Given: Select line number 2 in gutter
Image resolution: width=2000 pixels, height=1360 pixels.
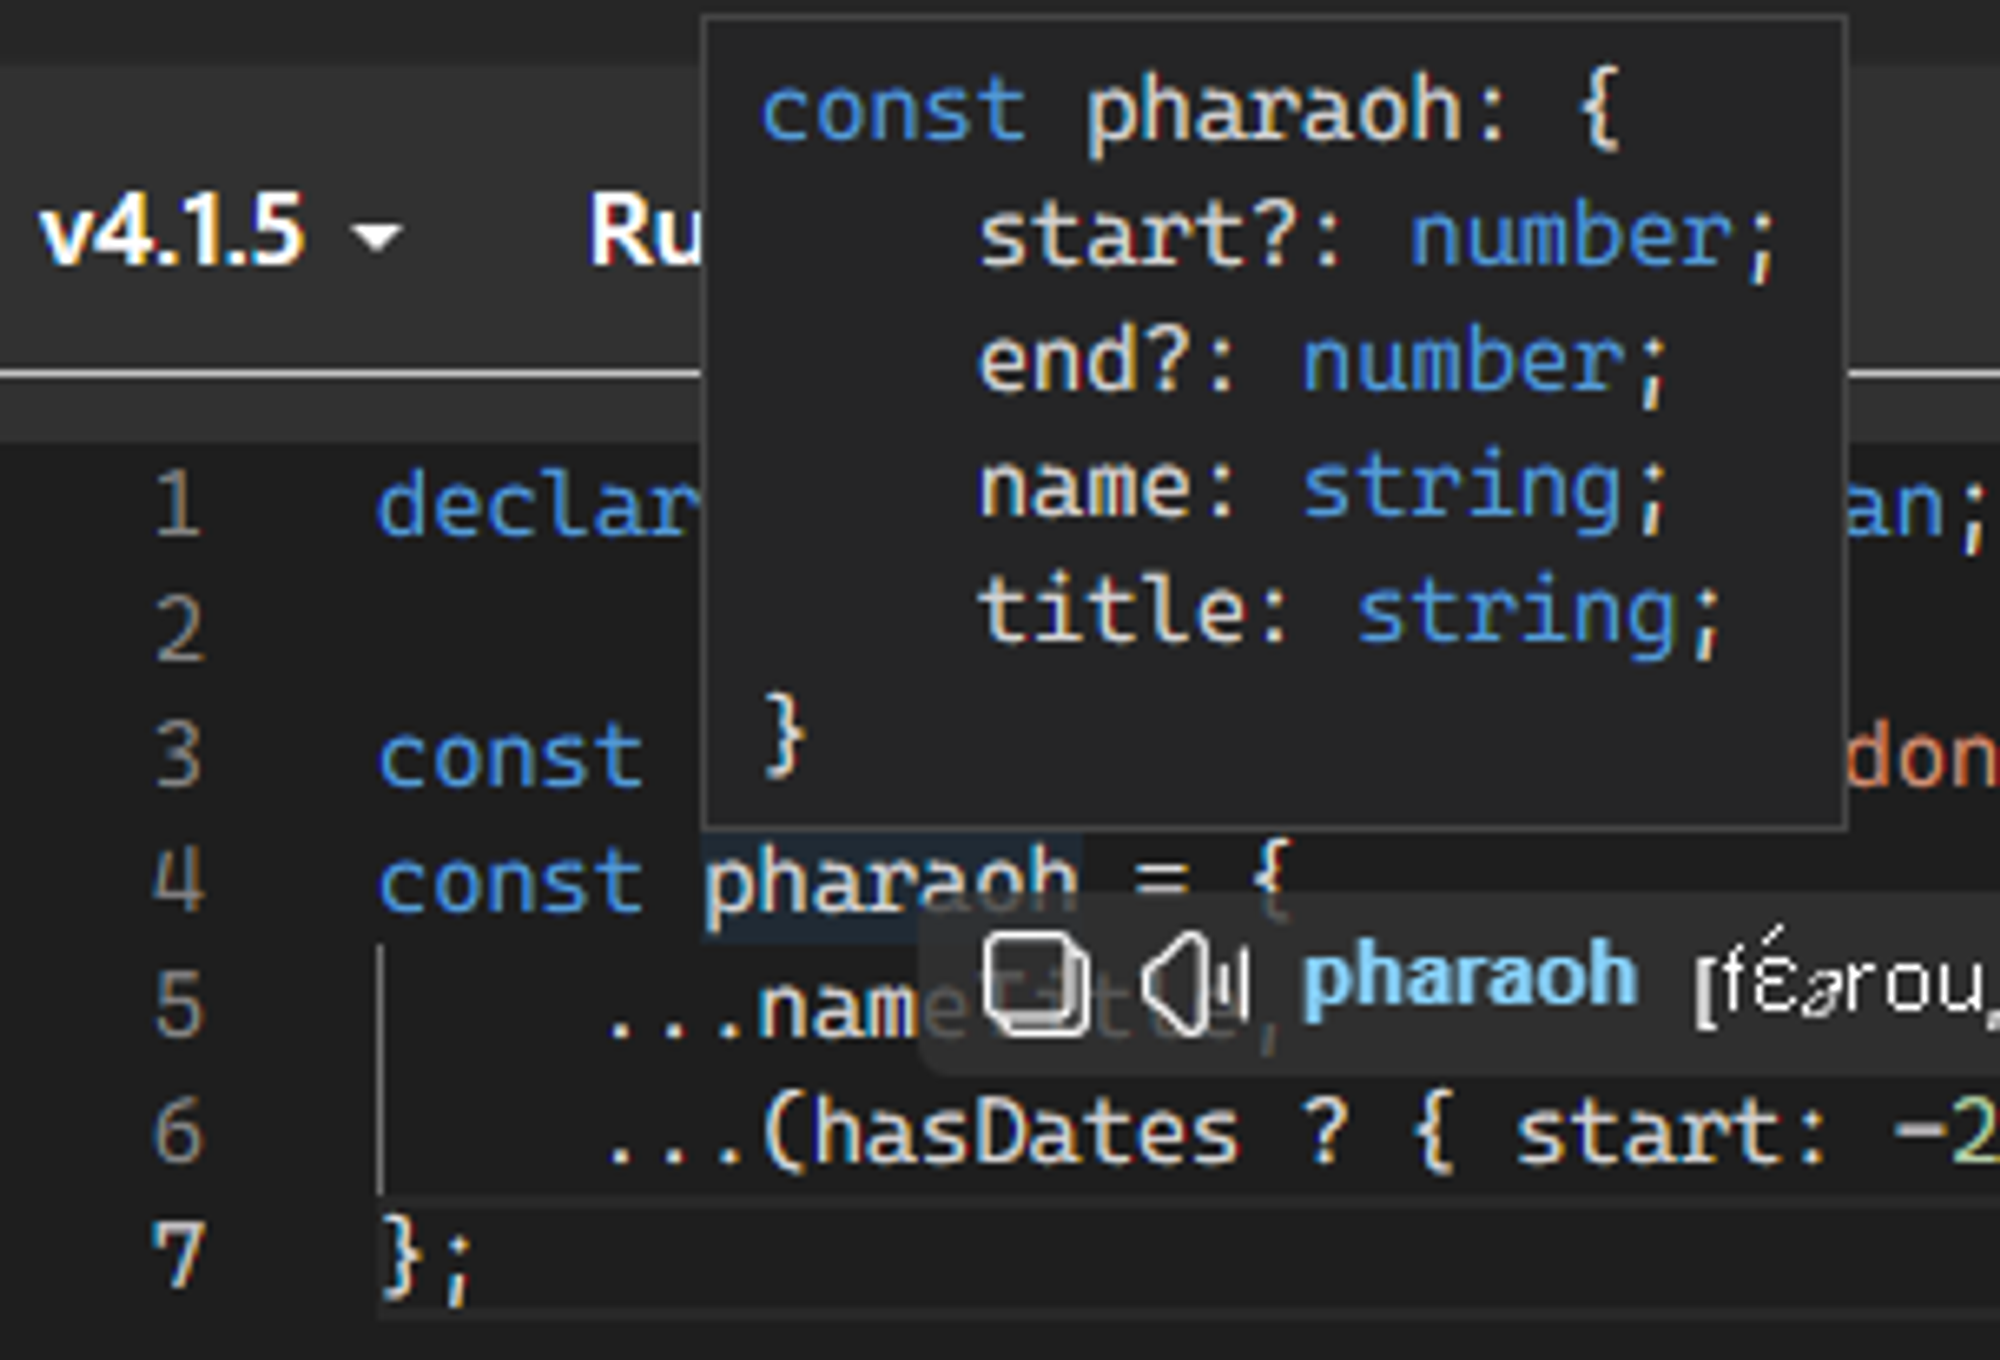Looking at the screenshot, I should coord(179,631).
